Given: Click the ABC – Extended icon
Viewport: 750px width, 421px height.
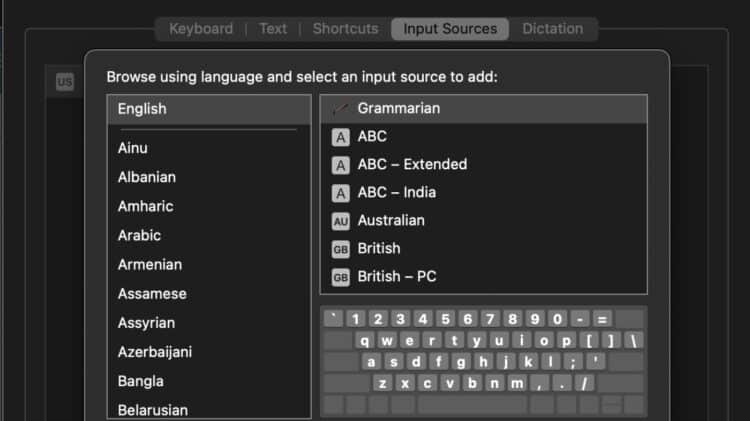Looking at the screenshot, I should (x=340, y=165).
